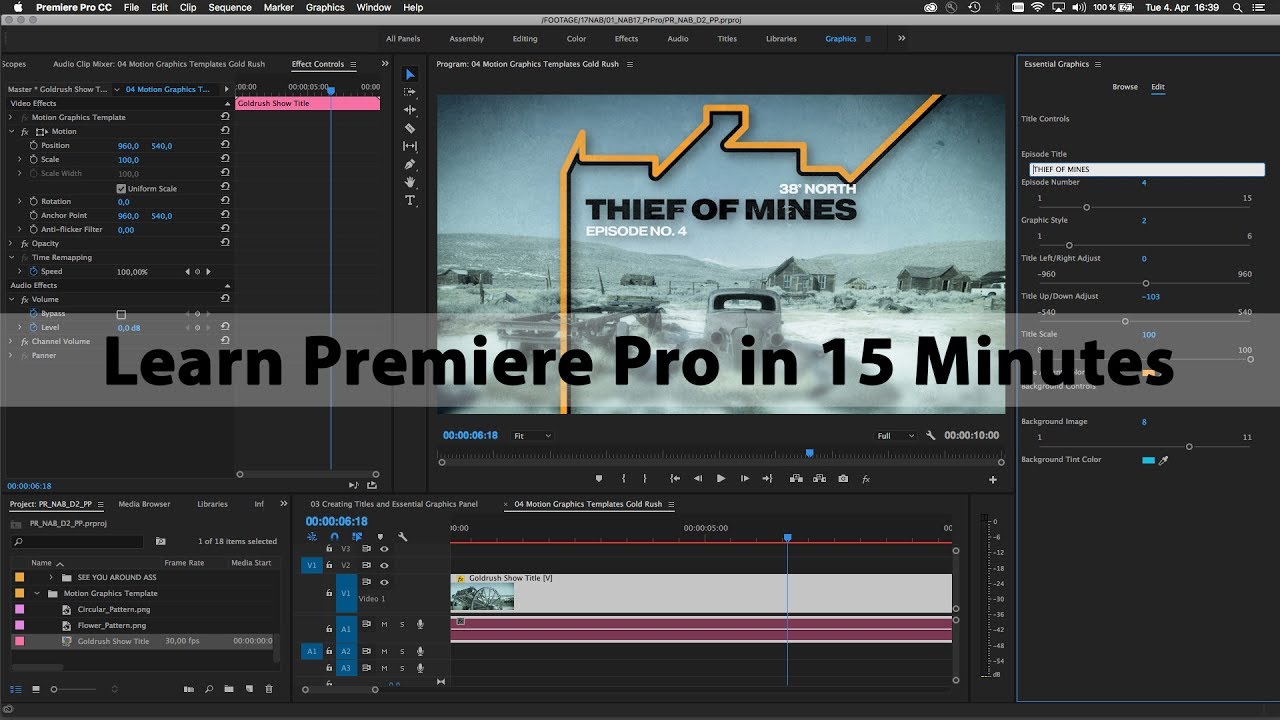Toggle V3 track output eye
The image size is (1280, 720).
[x=384, y=548]
